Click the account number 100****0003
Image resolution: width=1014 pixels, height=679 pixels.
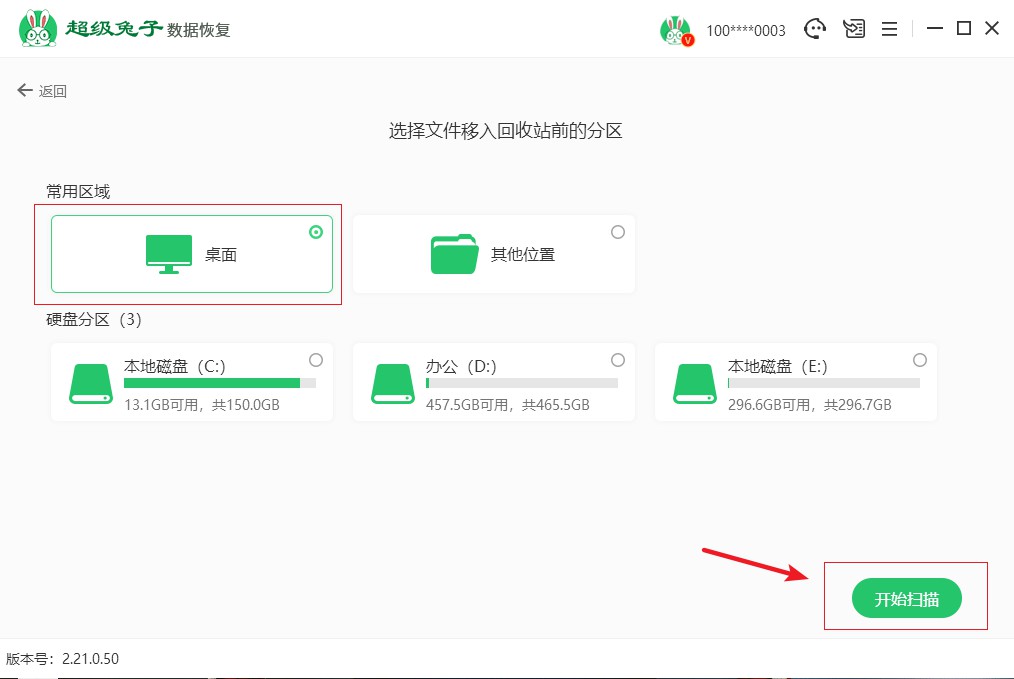[x=746, y=31]
